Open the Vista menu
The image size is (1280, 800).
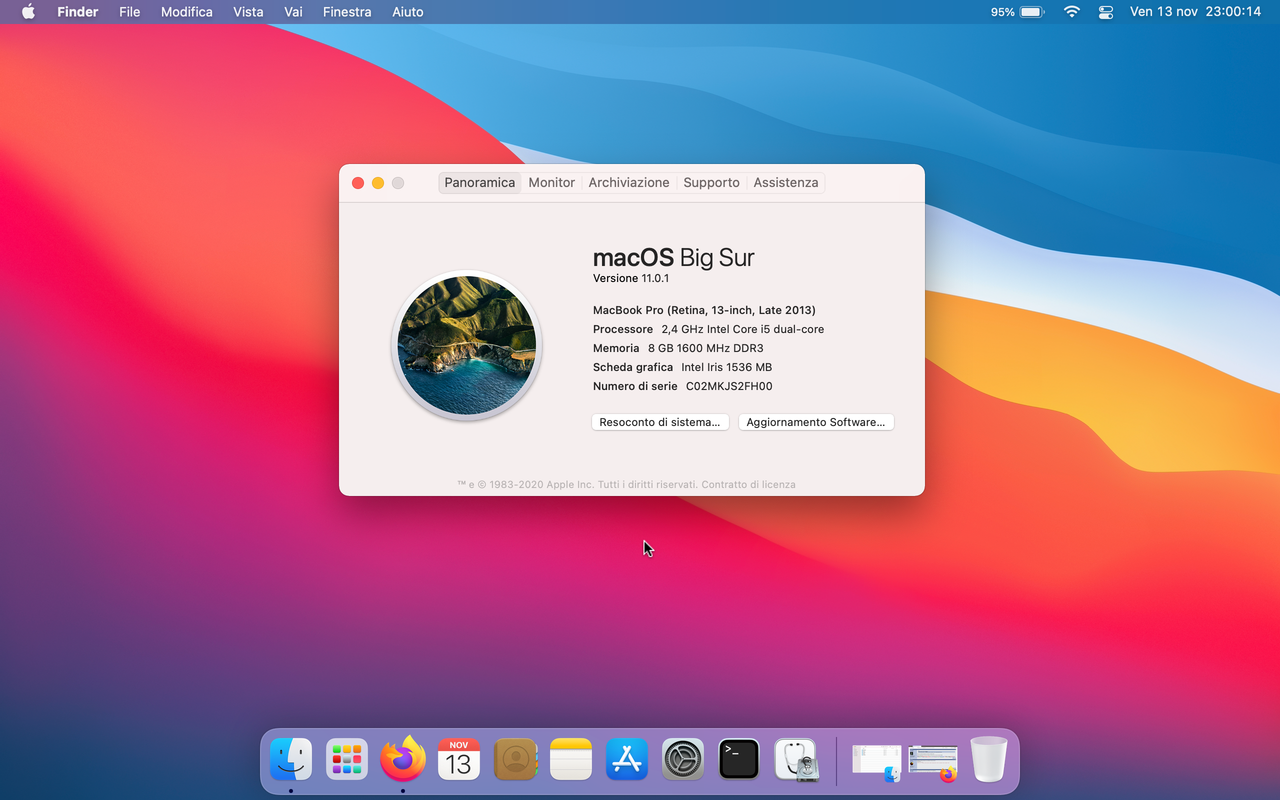248,12
